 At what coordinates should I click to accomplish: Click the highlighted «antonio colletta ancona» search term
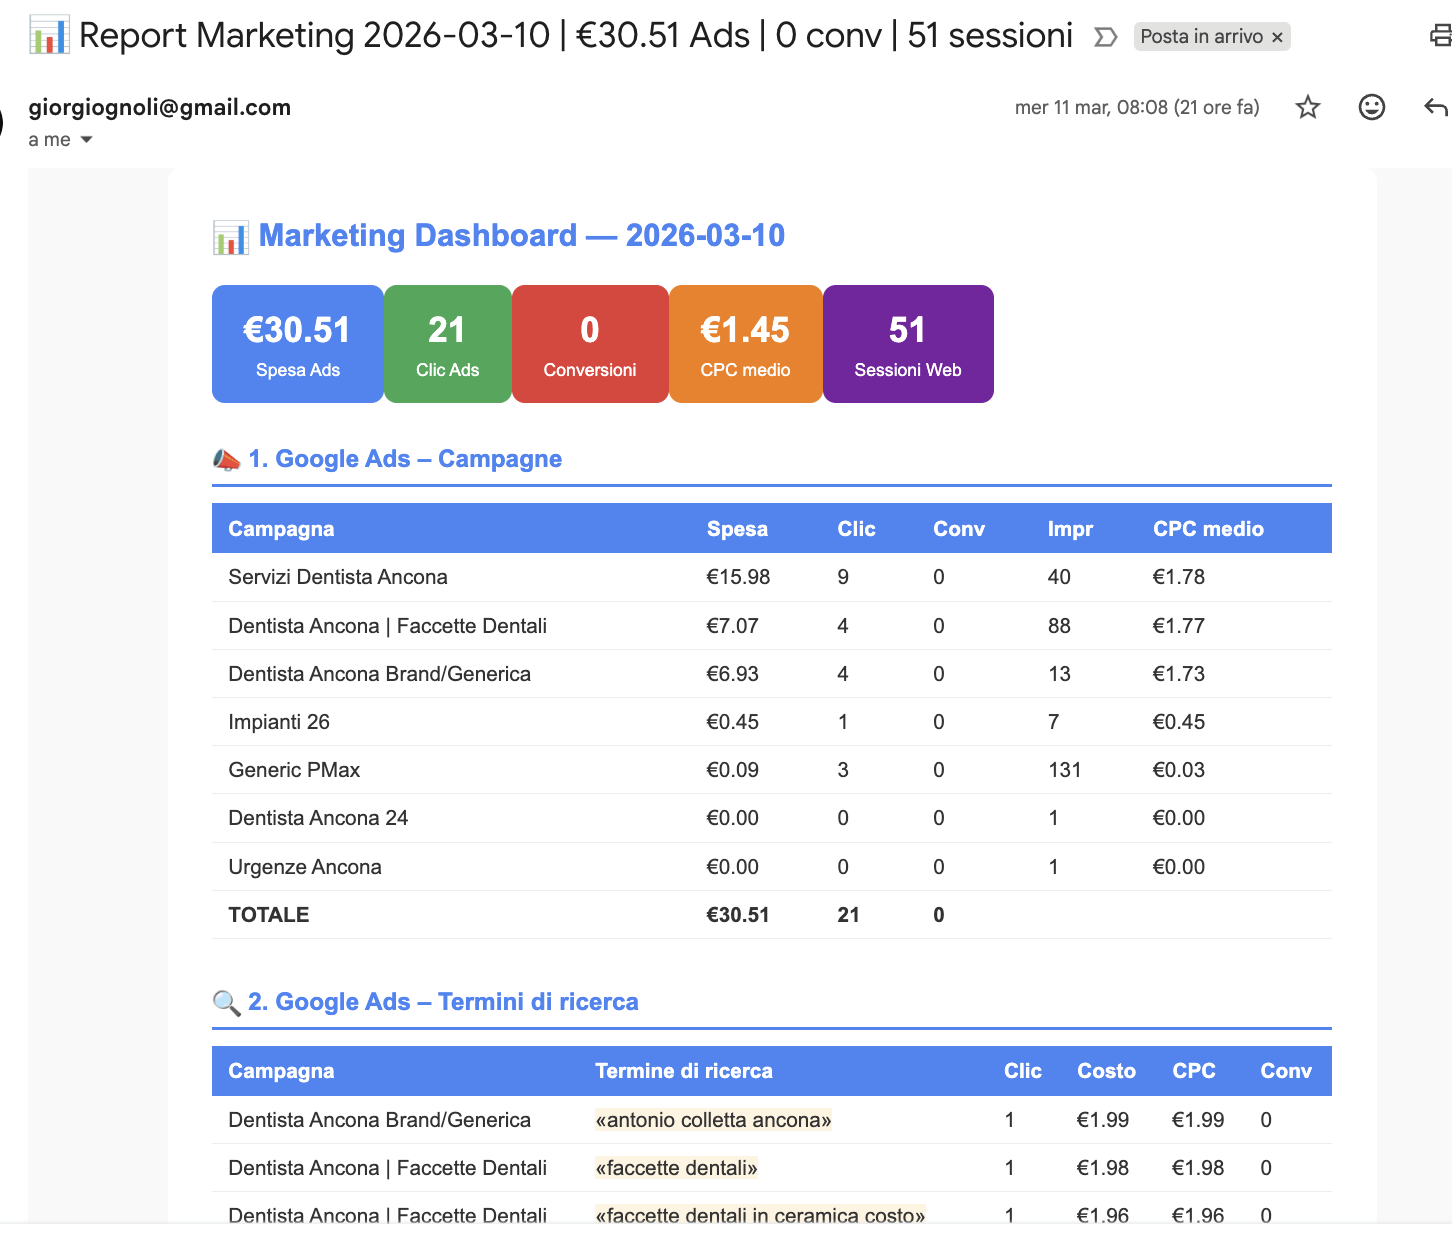pos(713,1120)
